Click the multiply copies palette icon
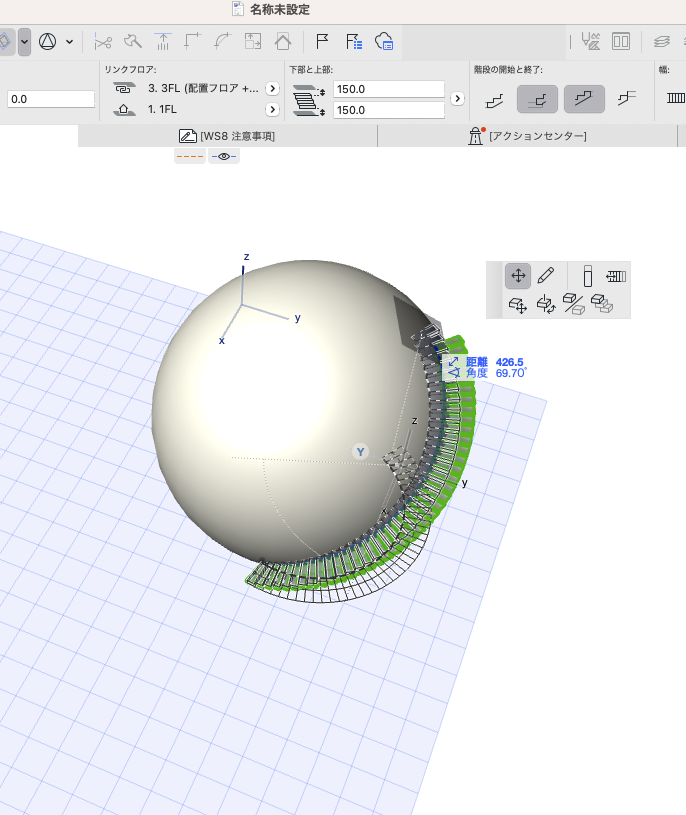 click(602, 304)
